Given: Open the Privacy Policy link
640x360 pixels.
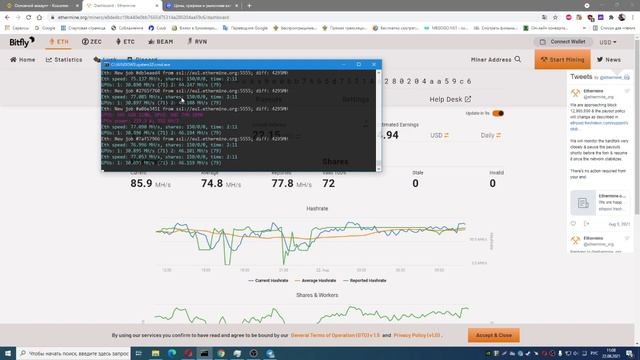Looking at the screenshot, I should coord(417,335).
